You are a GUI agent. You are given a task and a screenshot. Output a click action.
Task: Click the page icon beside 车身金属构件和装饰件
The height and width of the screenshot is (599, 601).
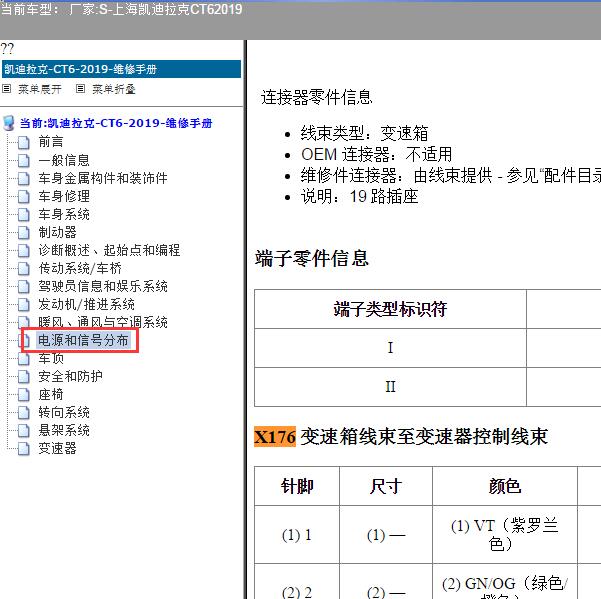click(x=24, y=178)
